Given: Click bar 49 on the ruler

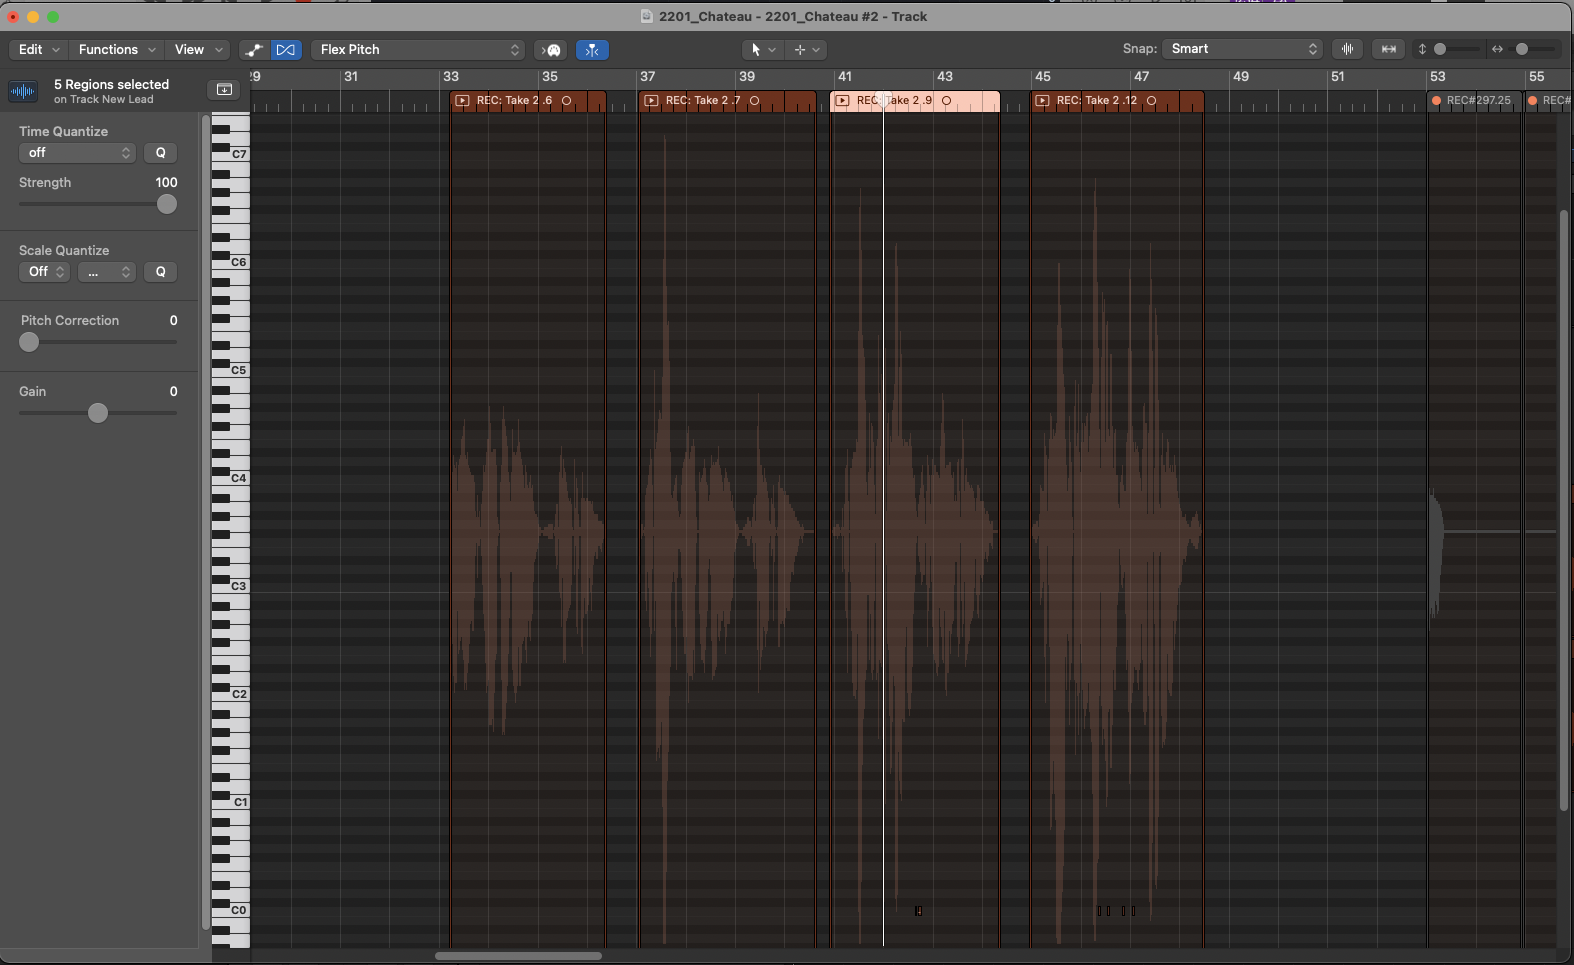Looking at the screenshot, I should pos(1241,77).
